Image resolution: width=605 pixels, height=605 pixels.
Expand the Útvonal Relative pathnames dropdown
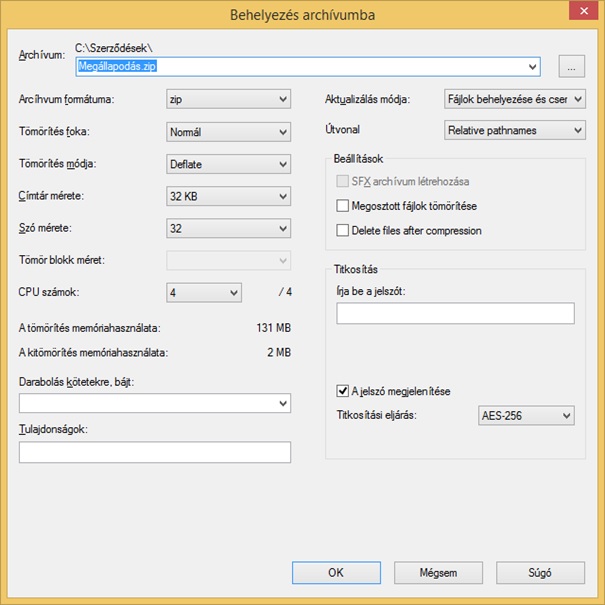click(x=514, y=131)
